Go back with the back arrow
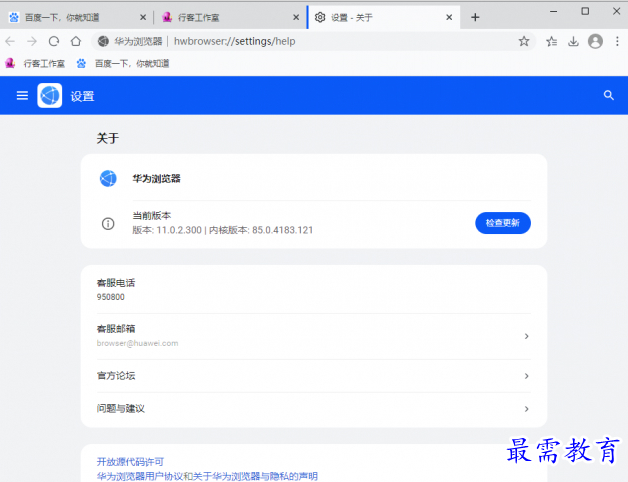The image size is (628, 482). [10, 41]
